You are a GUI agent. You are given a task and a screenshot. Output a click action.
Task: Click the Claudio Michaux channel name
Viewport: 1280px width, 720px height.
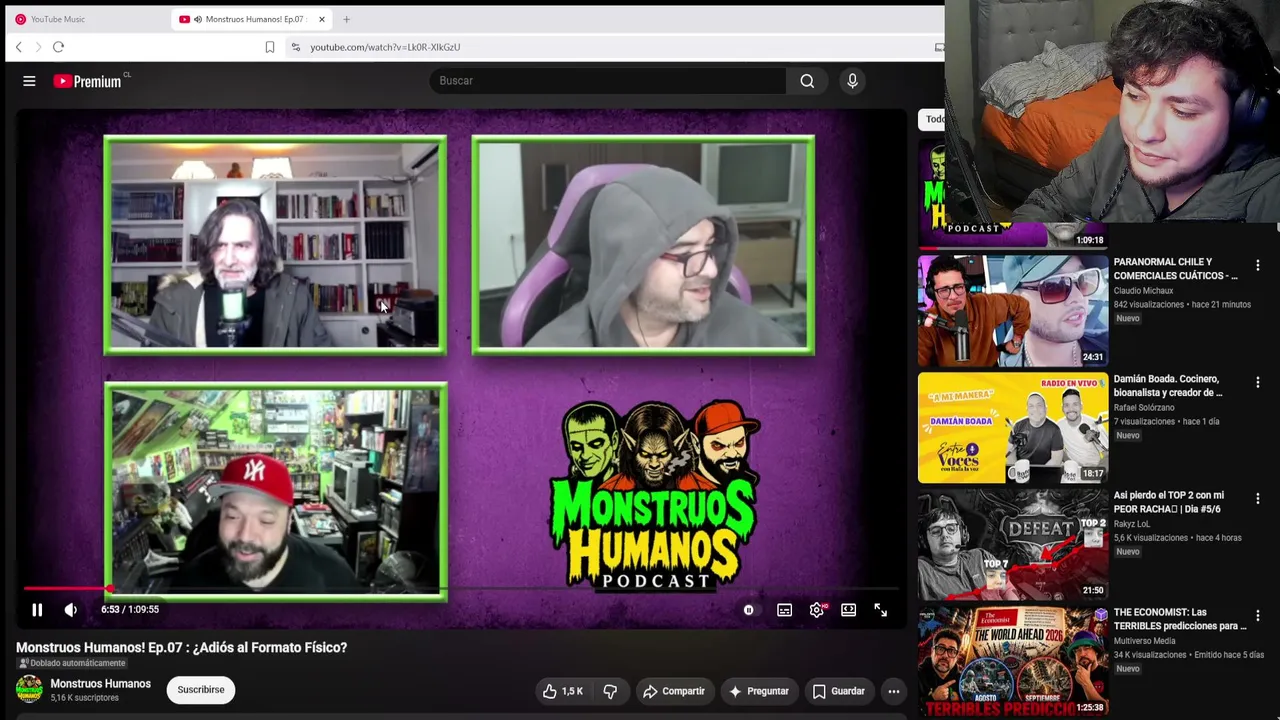pos(1144,291)
